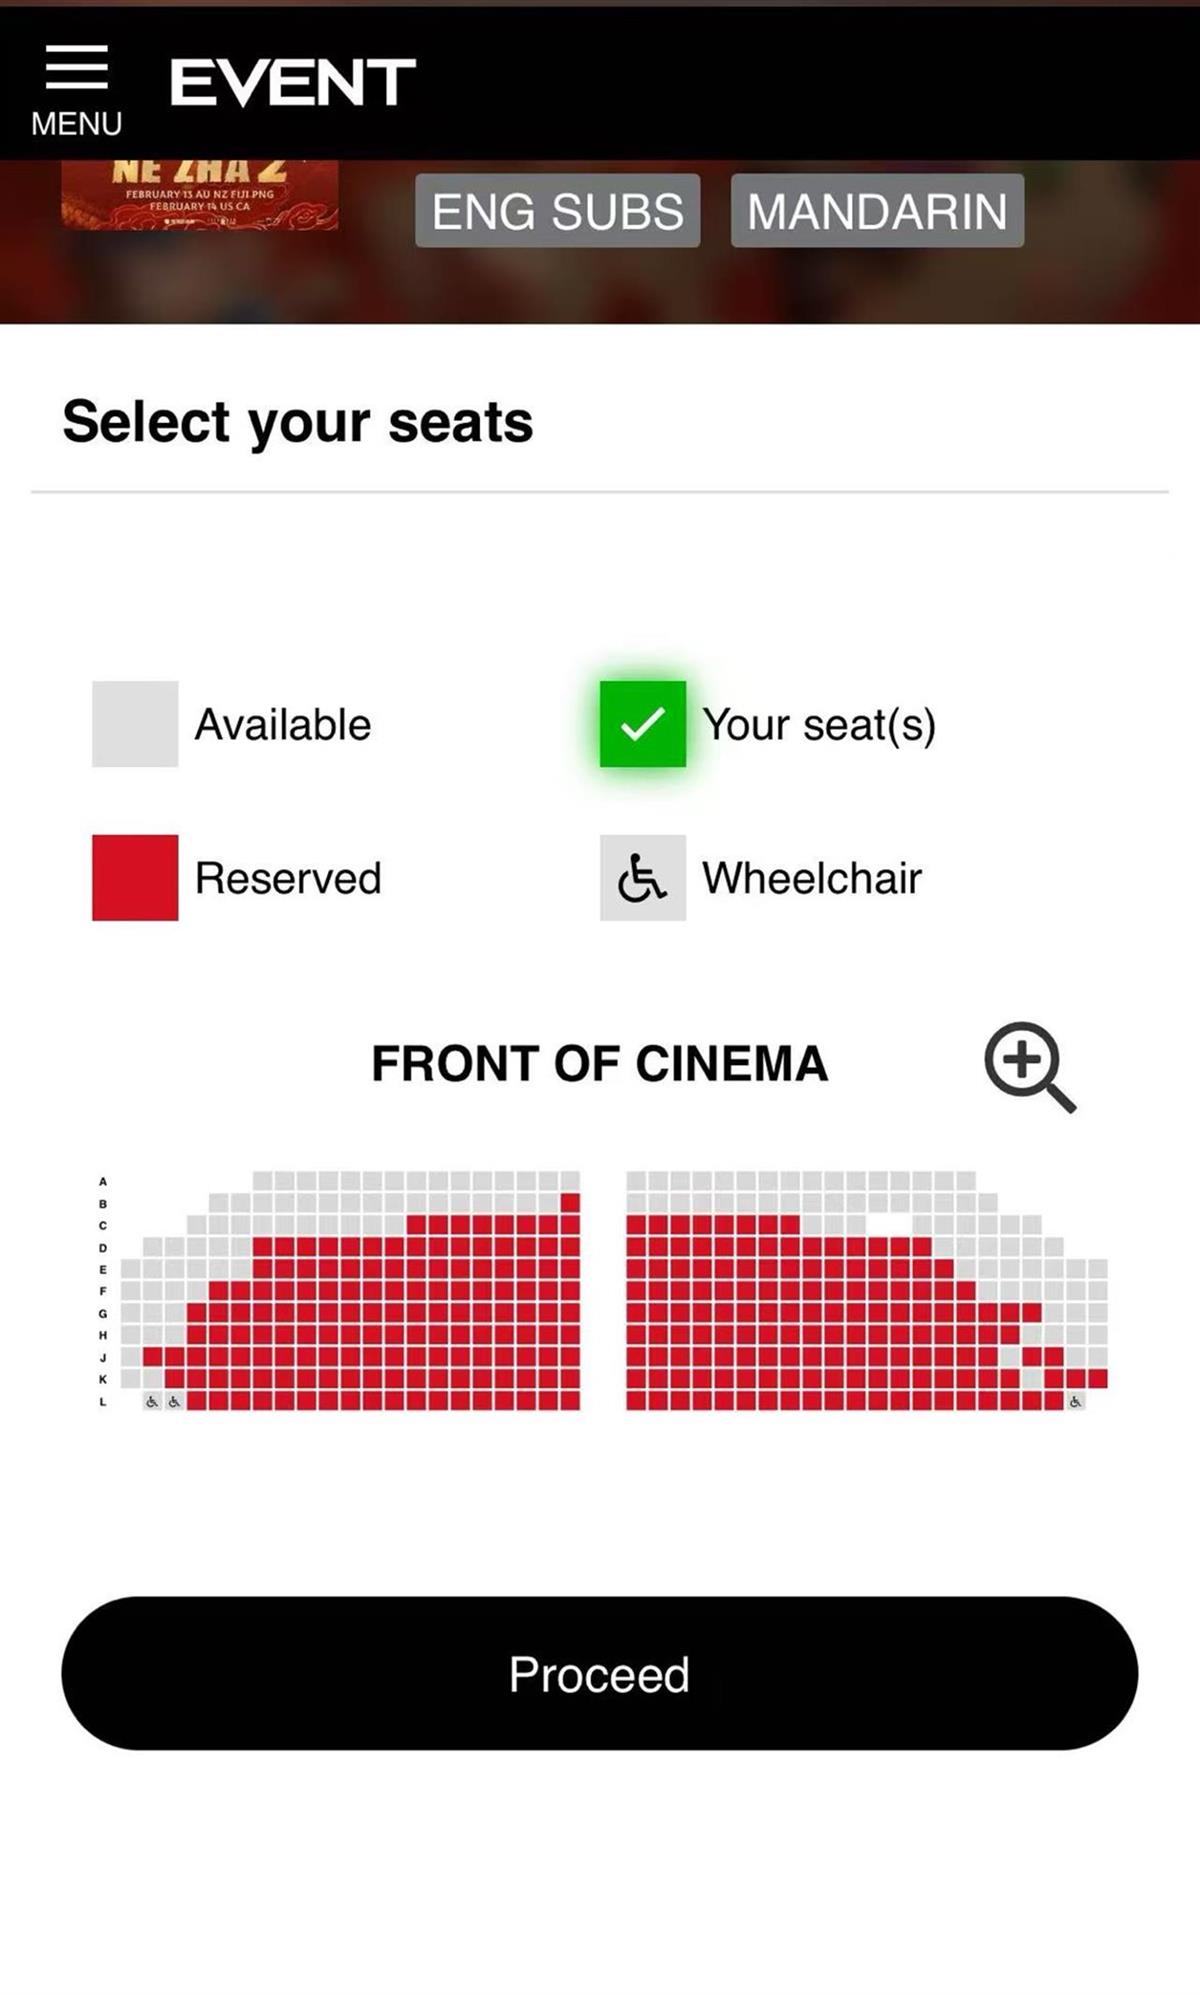The height and width of the screenshot is (1995, 1200).
Task: Open the Ne Zha 2 poster thumbnail
Action: 199,196
